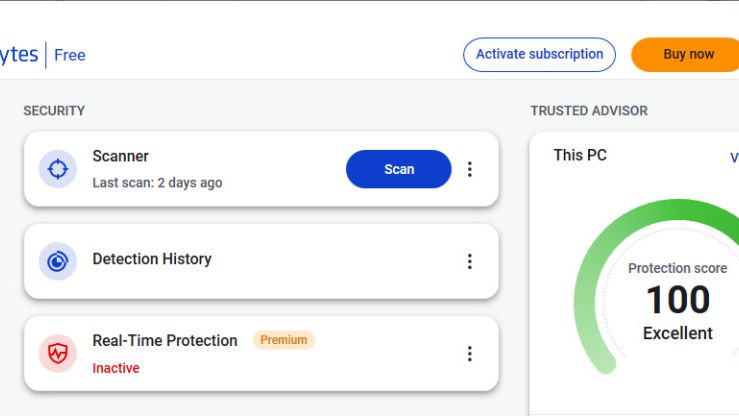Click the Free edition label in the header

coord(70,55)
